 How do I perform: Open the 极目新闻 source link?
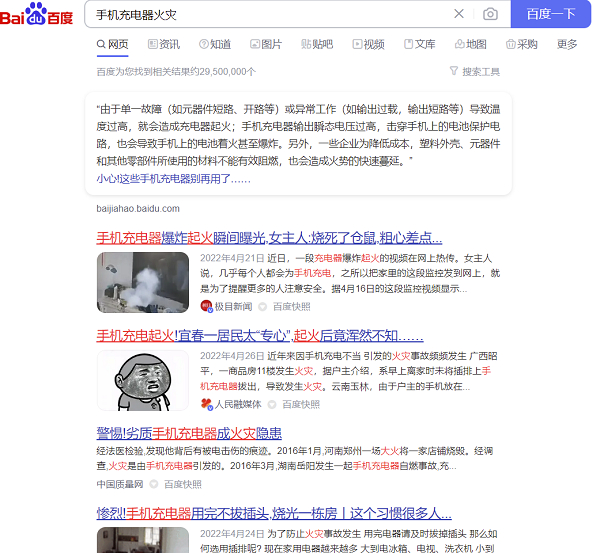click(x=233, y=307)
